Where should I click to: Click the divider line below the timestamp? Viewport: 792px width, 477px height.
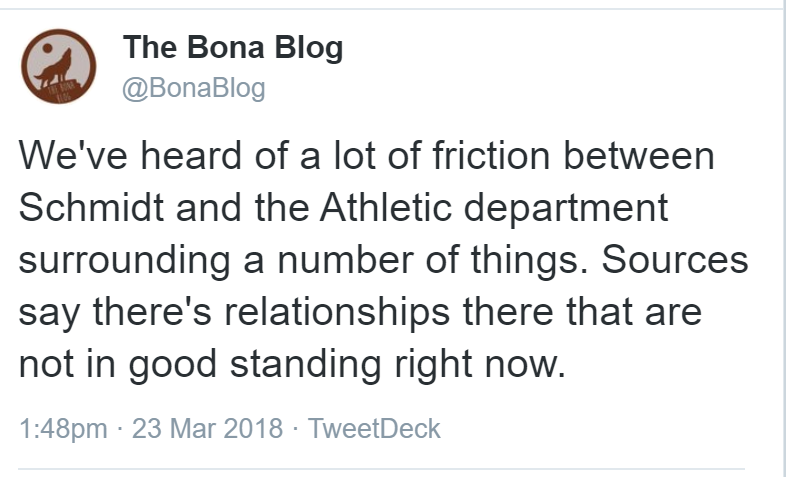[381, 469]
